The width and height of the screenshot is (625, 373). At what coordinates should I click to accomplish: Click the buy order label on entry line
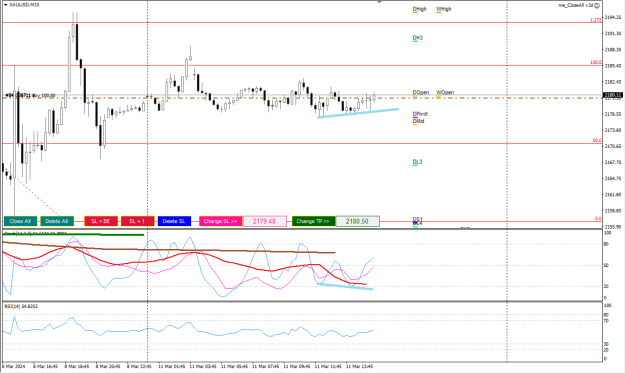(x=30, y=96)
